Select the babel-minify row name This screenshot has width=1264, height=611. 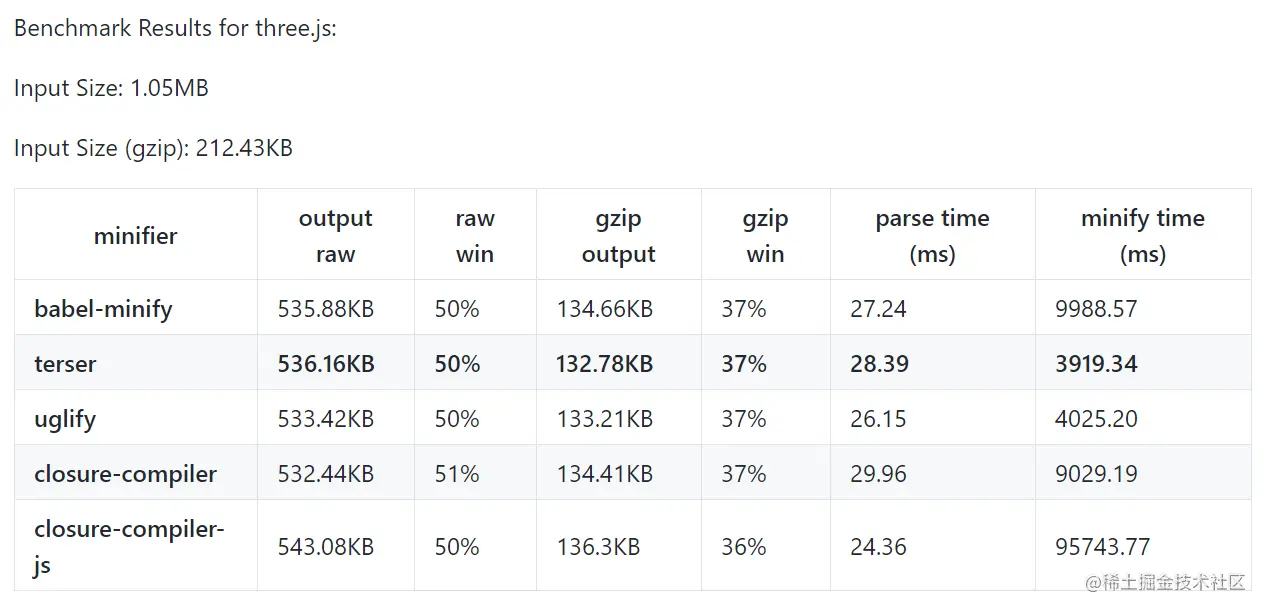pyautogui.click(x=103, y=309)
